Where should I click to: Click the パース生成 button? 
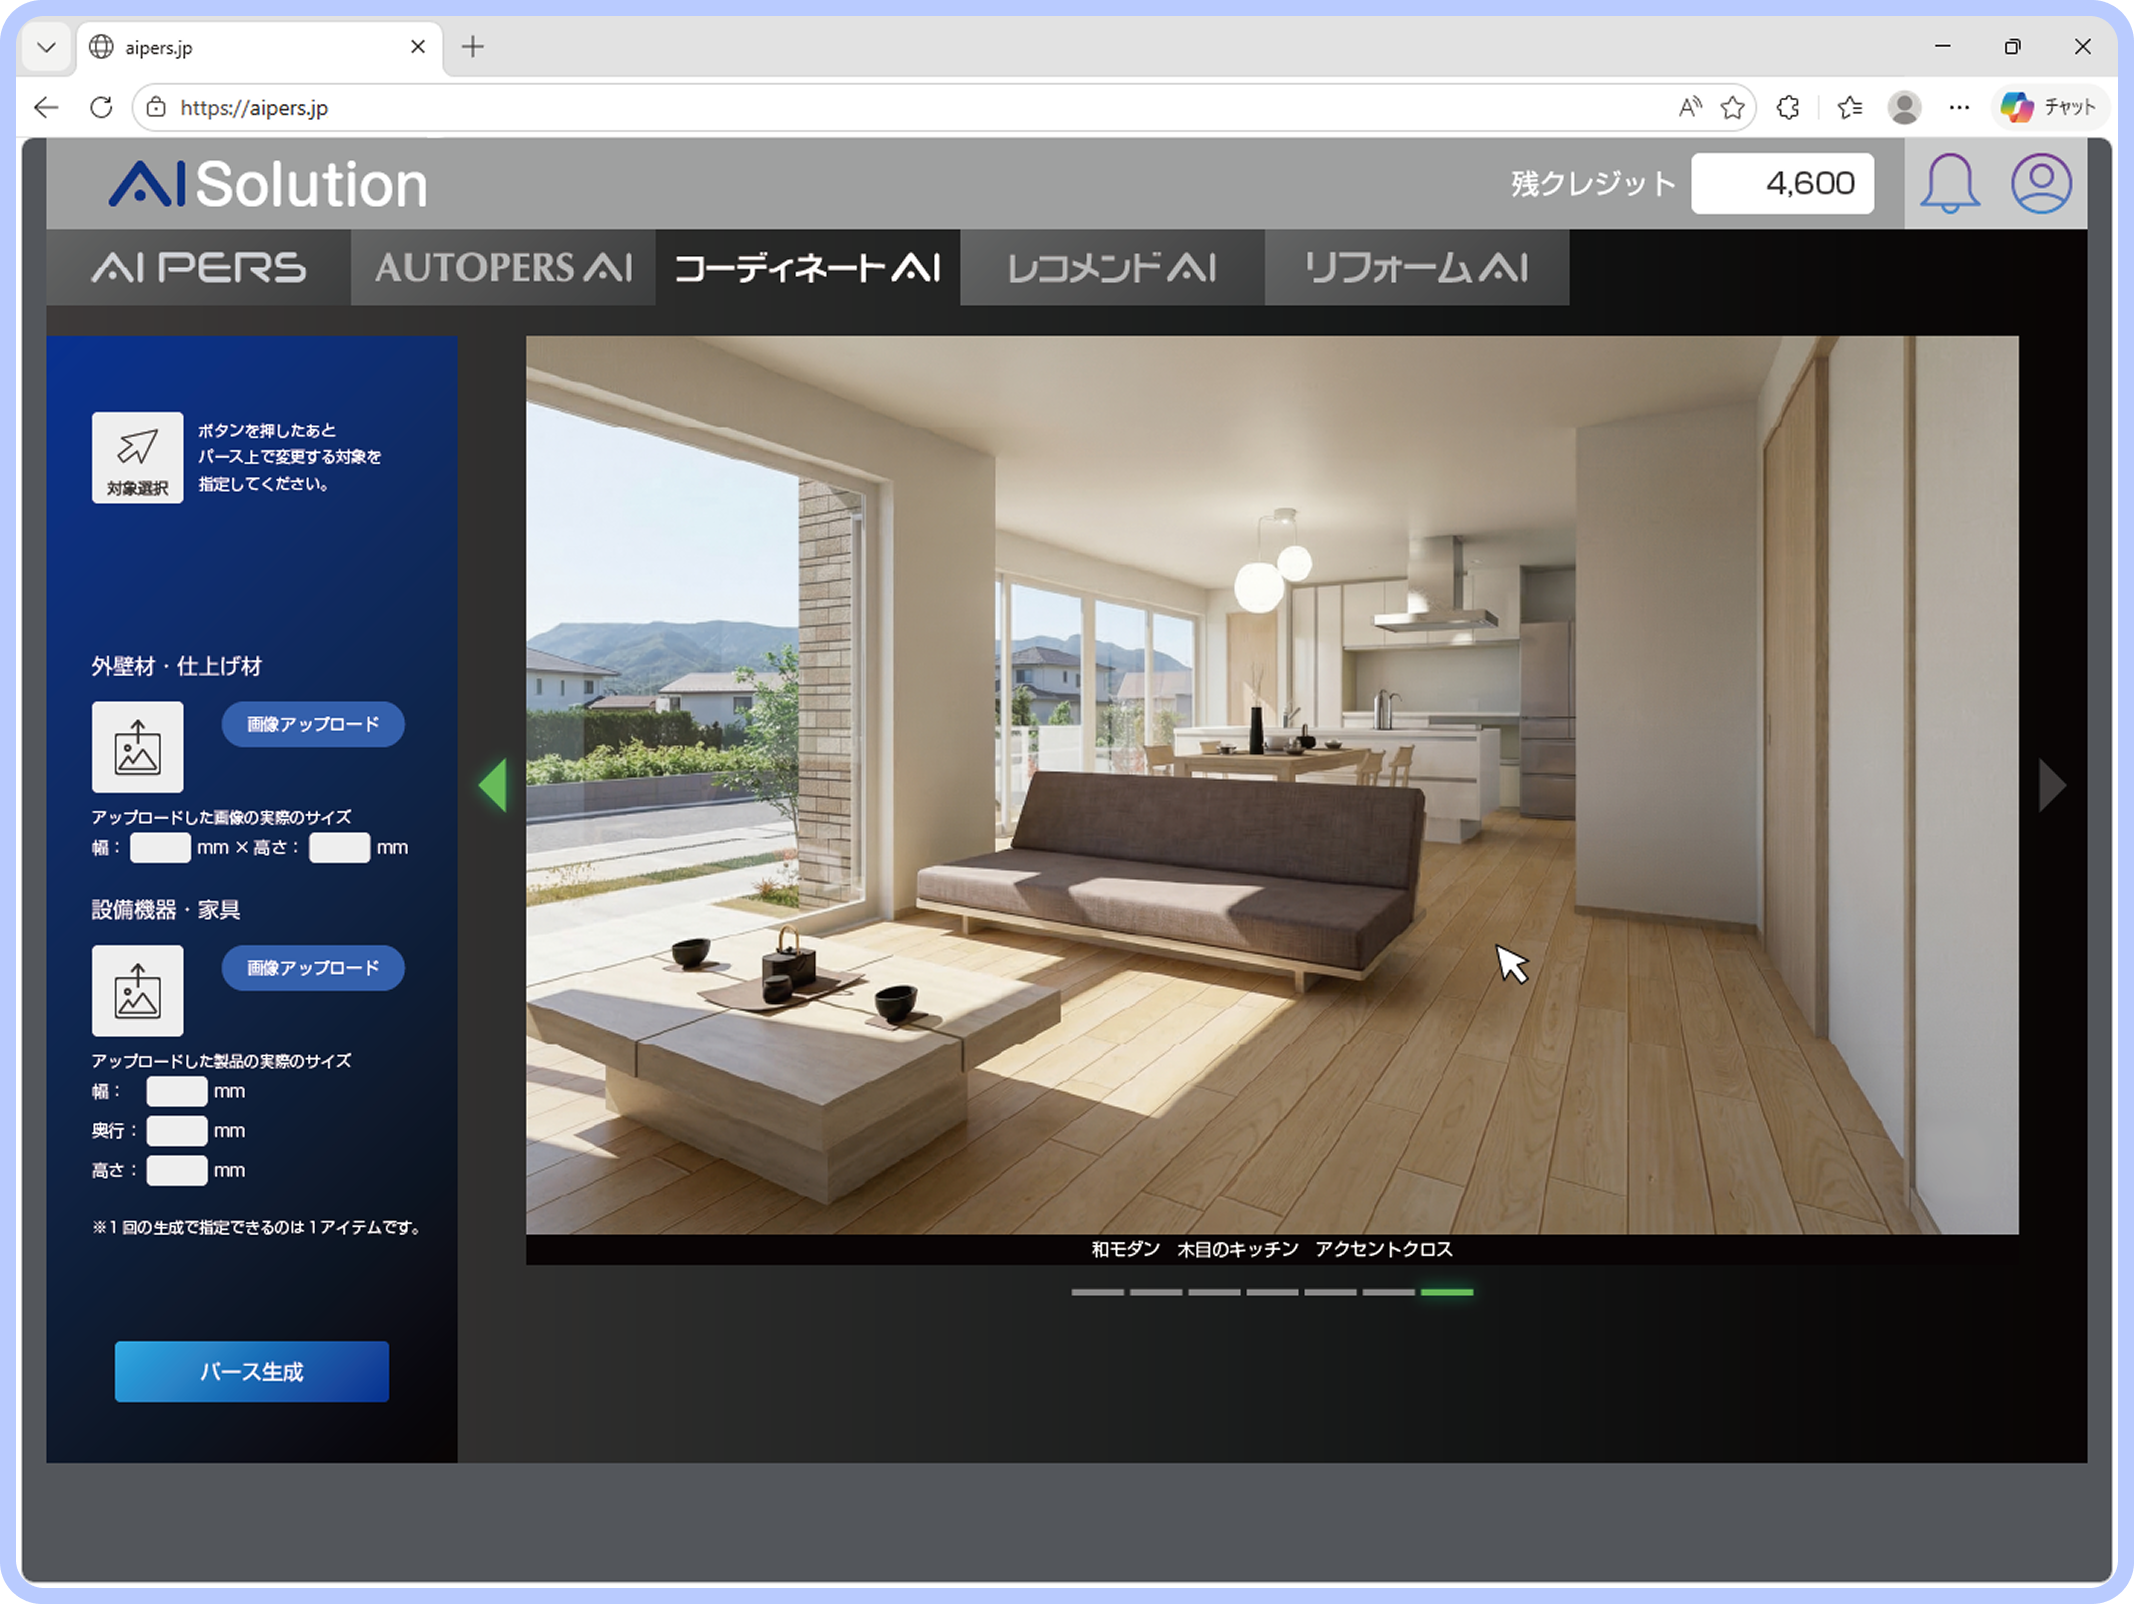[x=252, y=1371]
